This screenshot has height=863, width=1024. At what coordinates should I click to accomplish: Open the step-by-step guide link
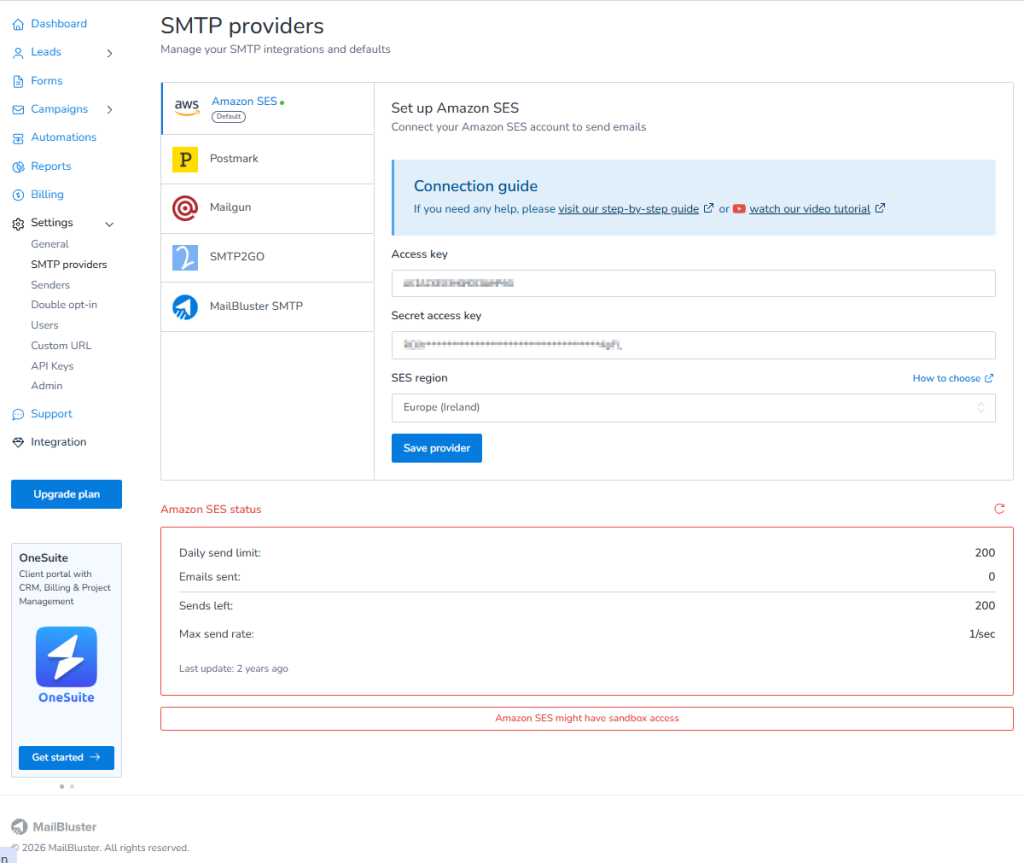pos(628,209)
